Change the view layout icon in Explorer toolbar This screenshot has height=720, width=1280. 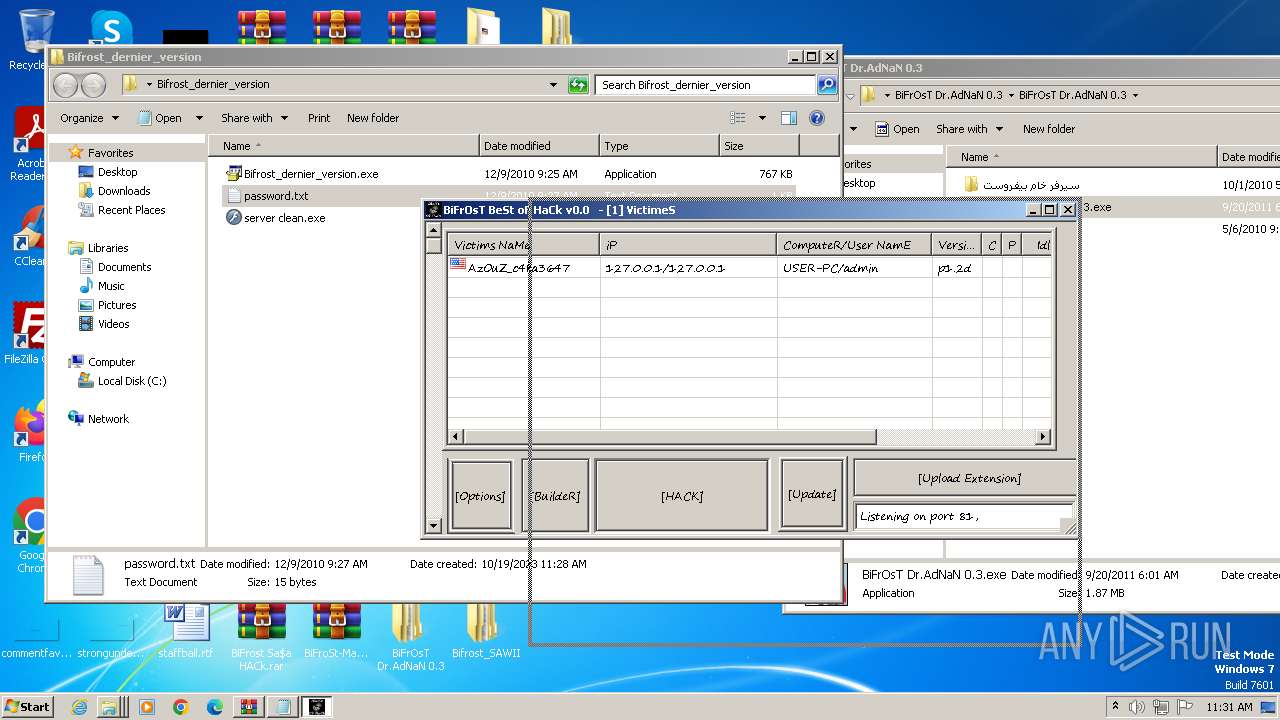[738, 118]
